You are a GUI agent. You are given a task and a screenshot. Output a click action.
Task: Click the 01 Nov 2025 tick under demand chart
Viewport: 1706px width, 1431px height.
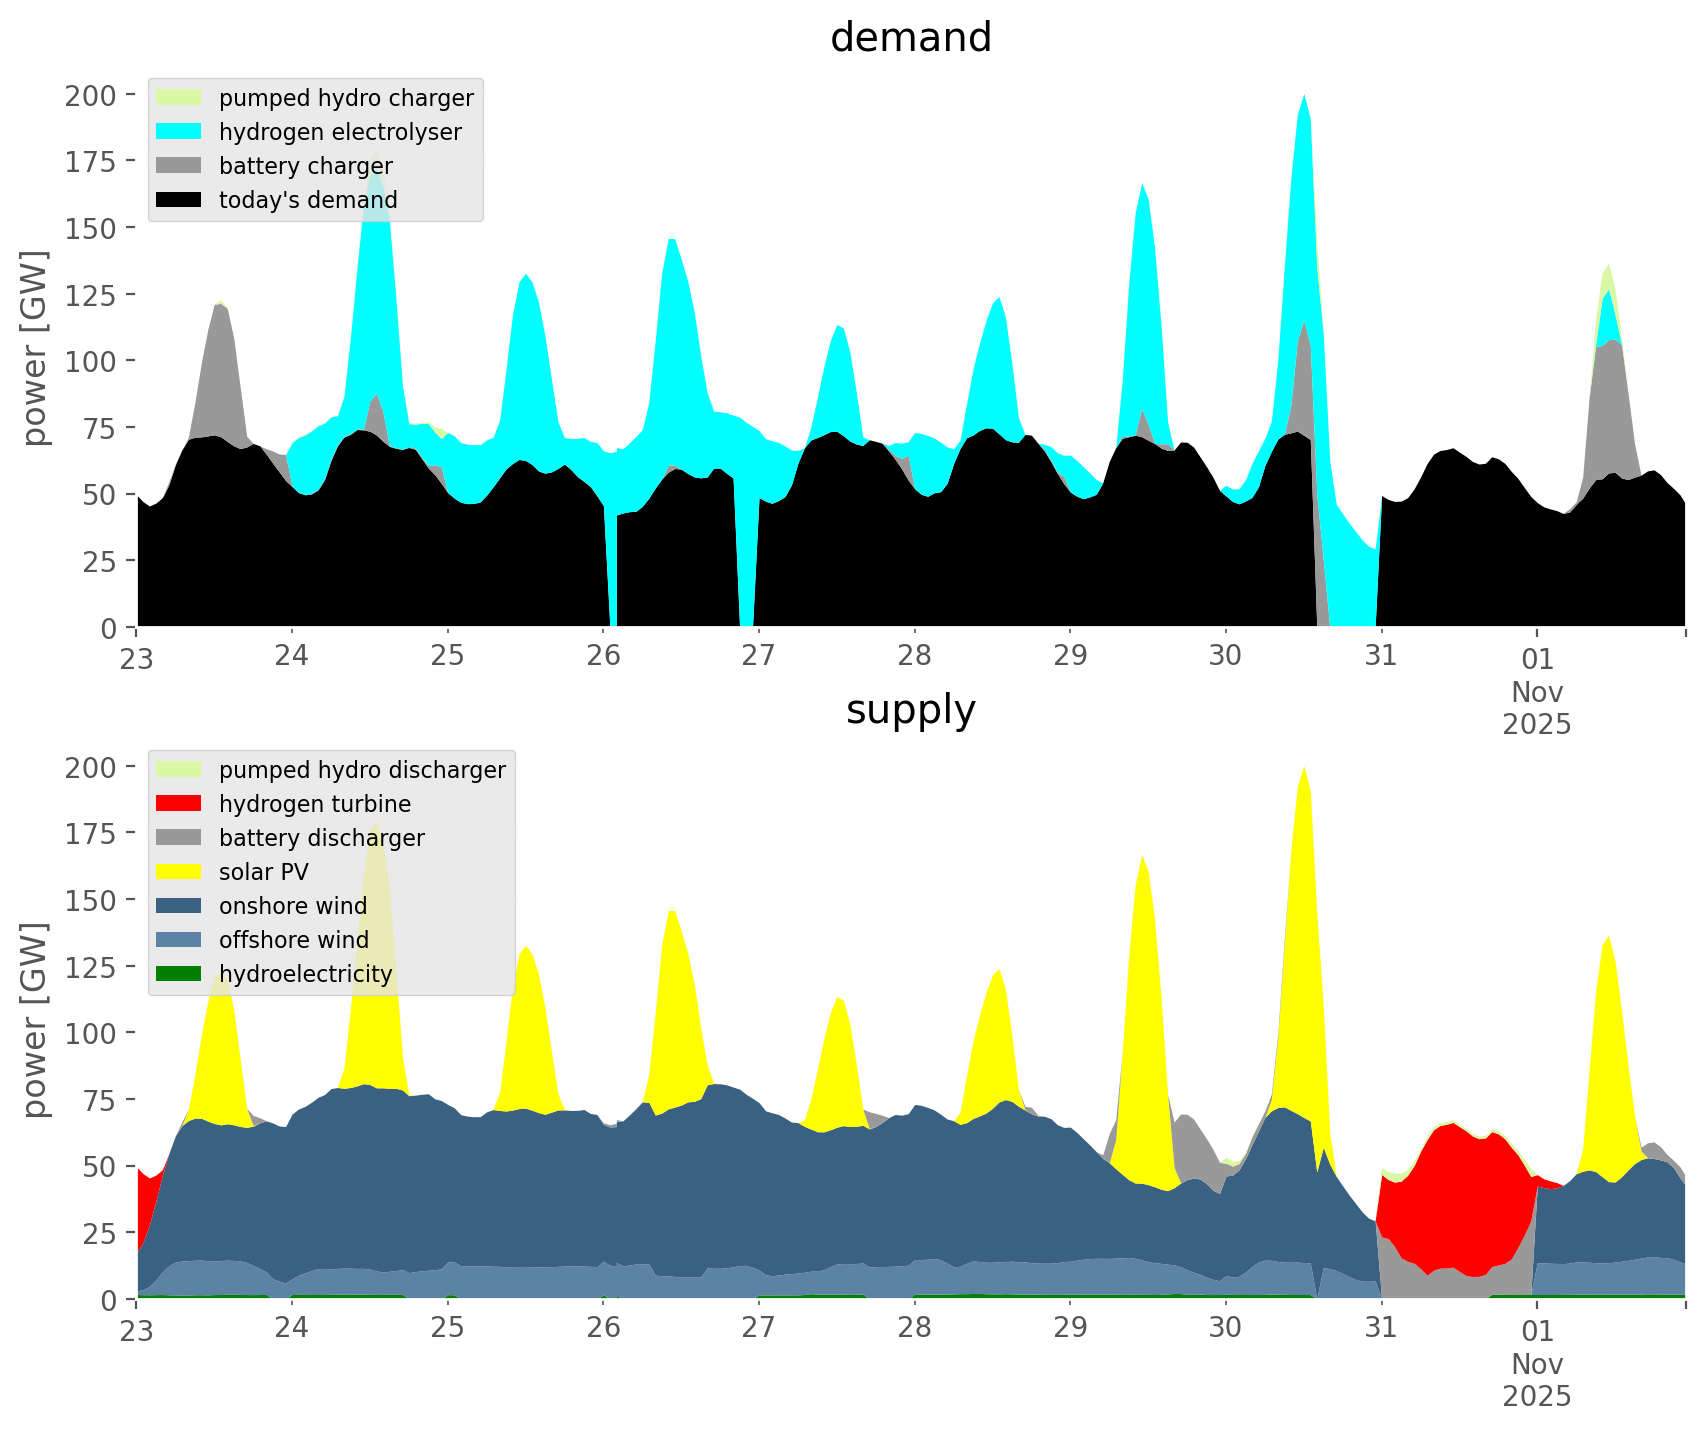[x=1537, y=690]
